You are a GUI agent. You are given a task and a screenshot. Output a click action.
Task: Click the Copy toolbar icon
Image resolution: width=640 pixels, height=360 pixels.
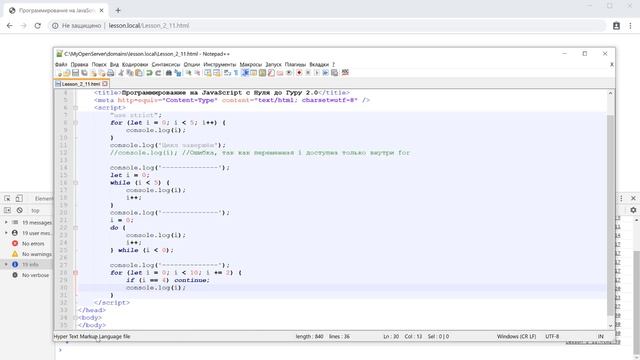[x=130, y=73]
